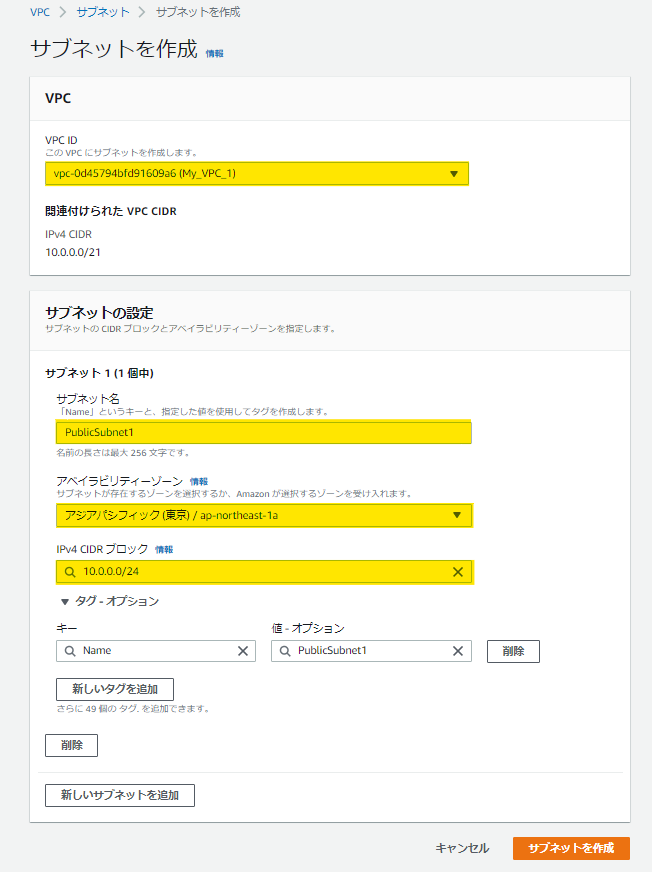Delete the Name tag with 削除
652x872 pixels.
513,651
